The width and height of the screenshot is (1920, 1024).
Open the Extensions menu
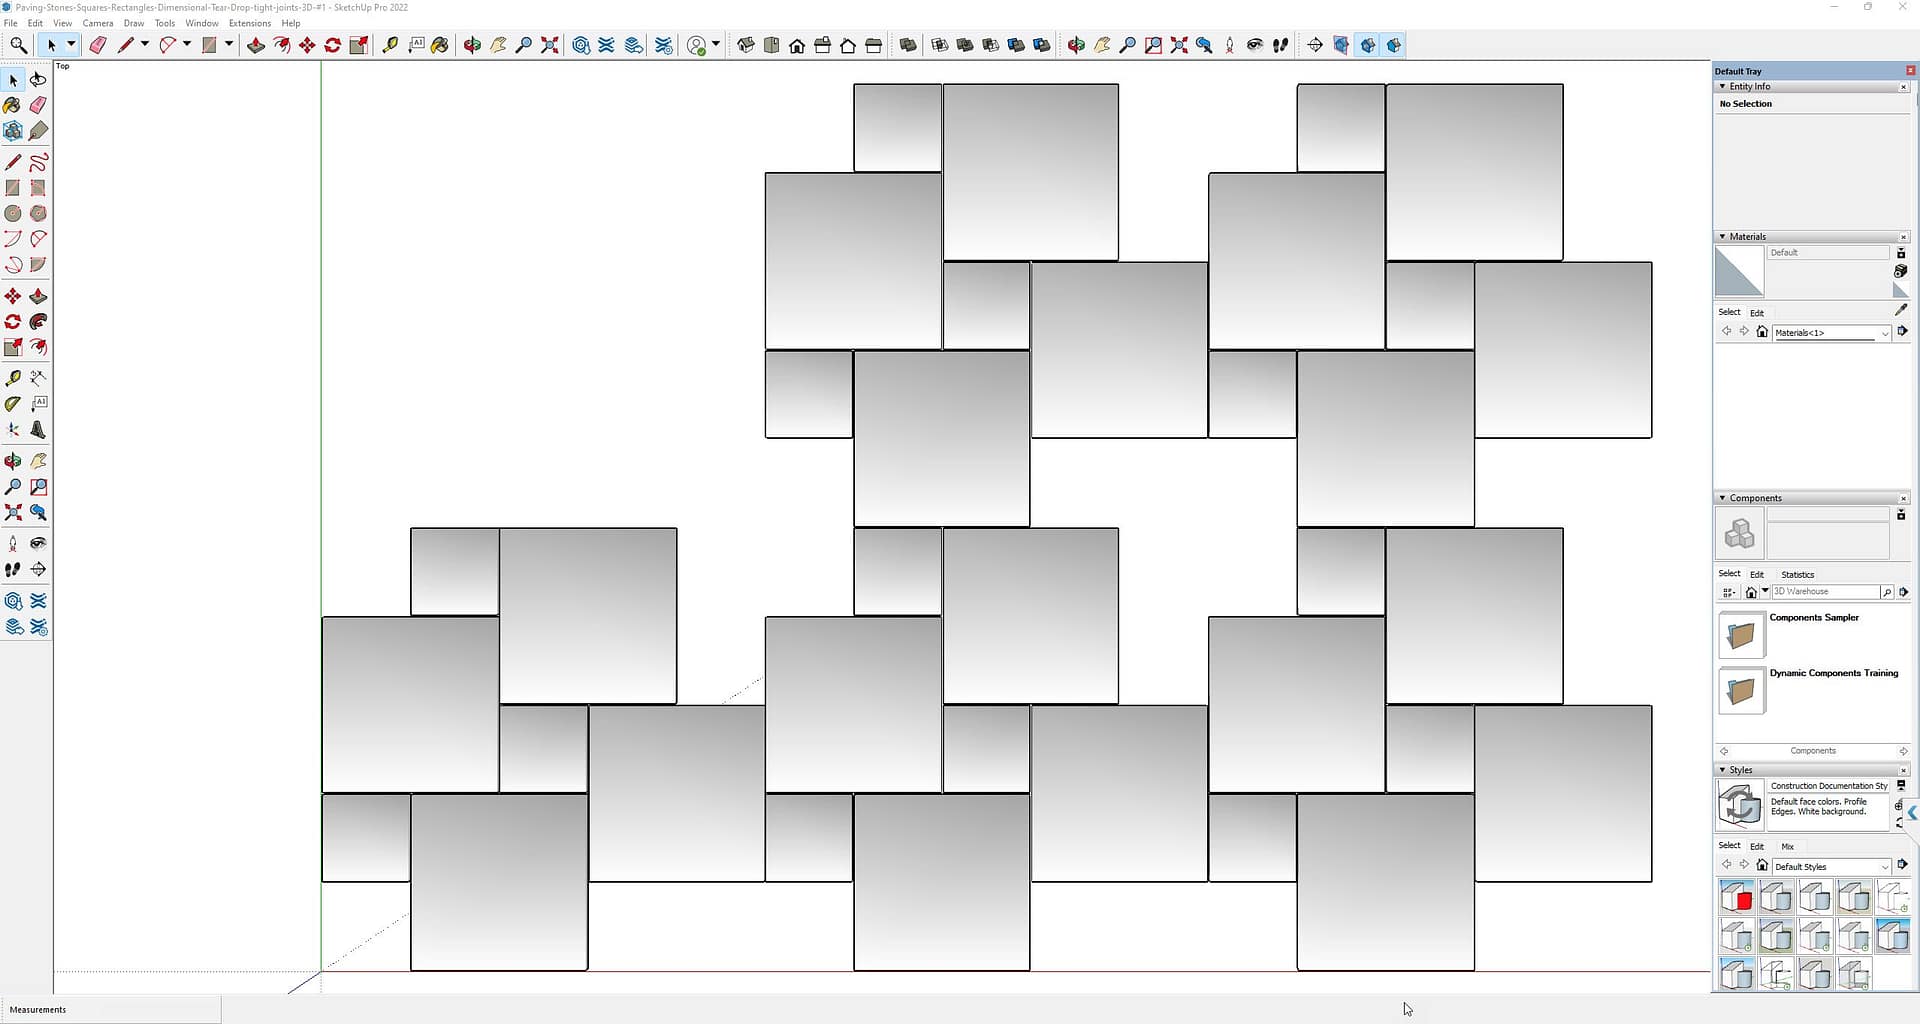(250, 23)
